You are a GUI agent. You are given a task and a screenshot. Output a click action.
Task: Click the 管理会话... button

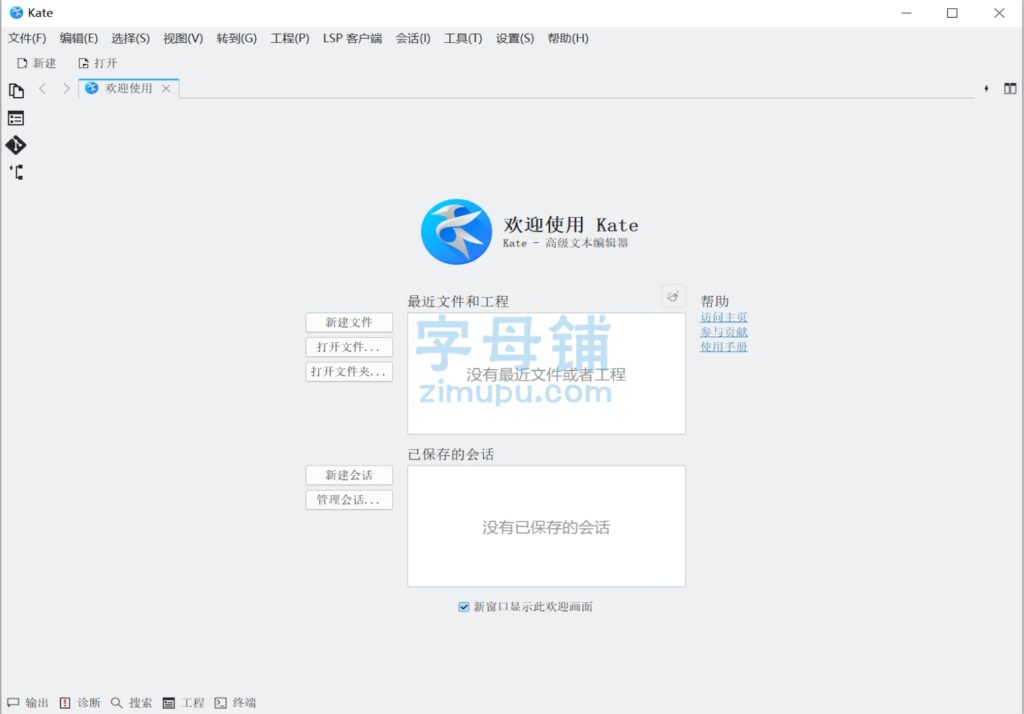coord(349,500)
